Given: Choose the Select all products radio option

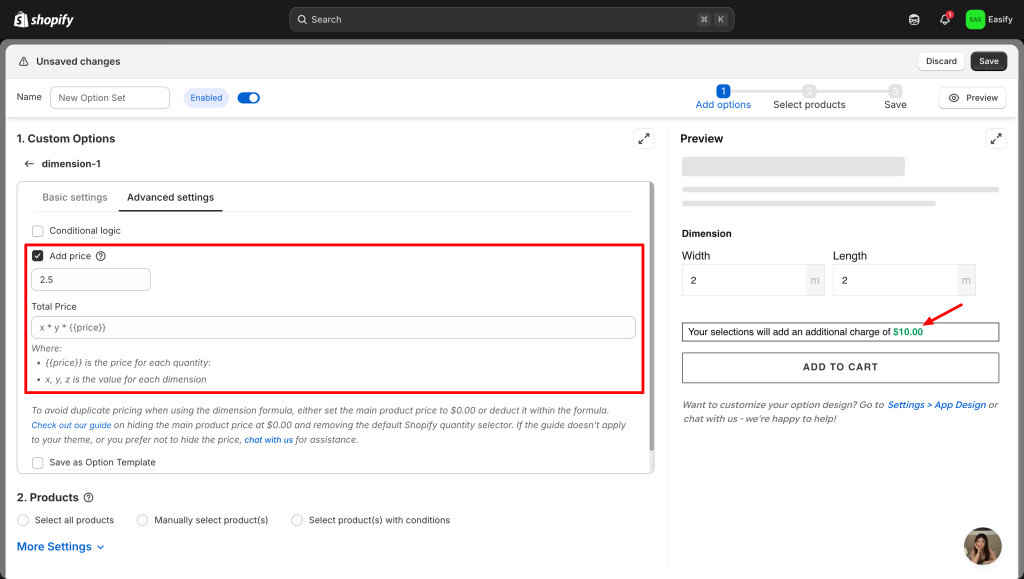Looking at the screenshot, I should [x=24, y=520].
